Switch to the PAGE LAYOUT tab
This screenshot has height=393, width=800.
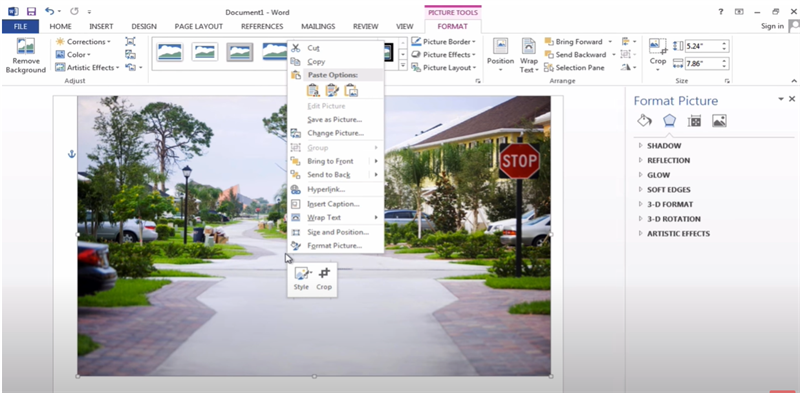[198, 27]
